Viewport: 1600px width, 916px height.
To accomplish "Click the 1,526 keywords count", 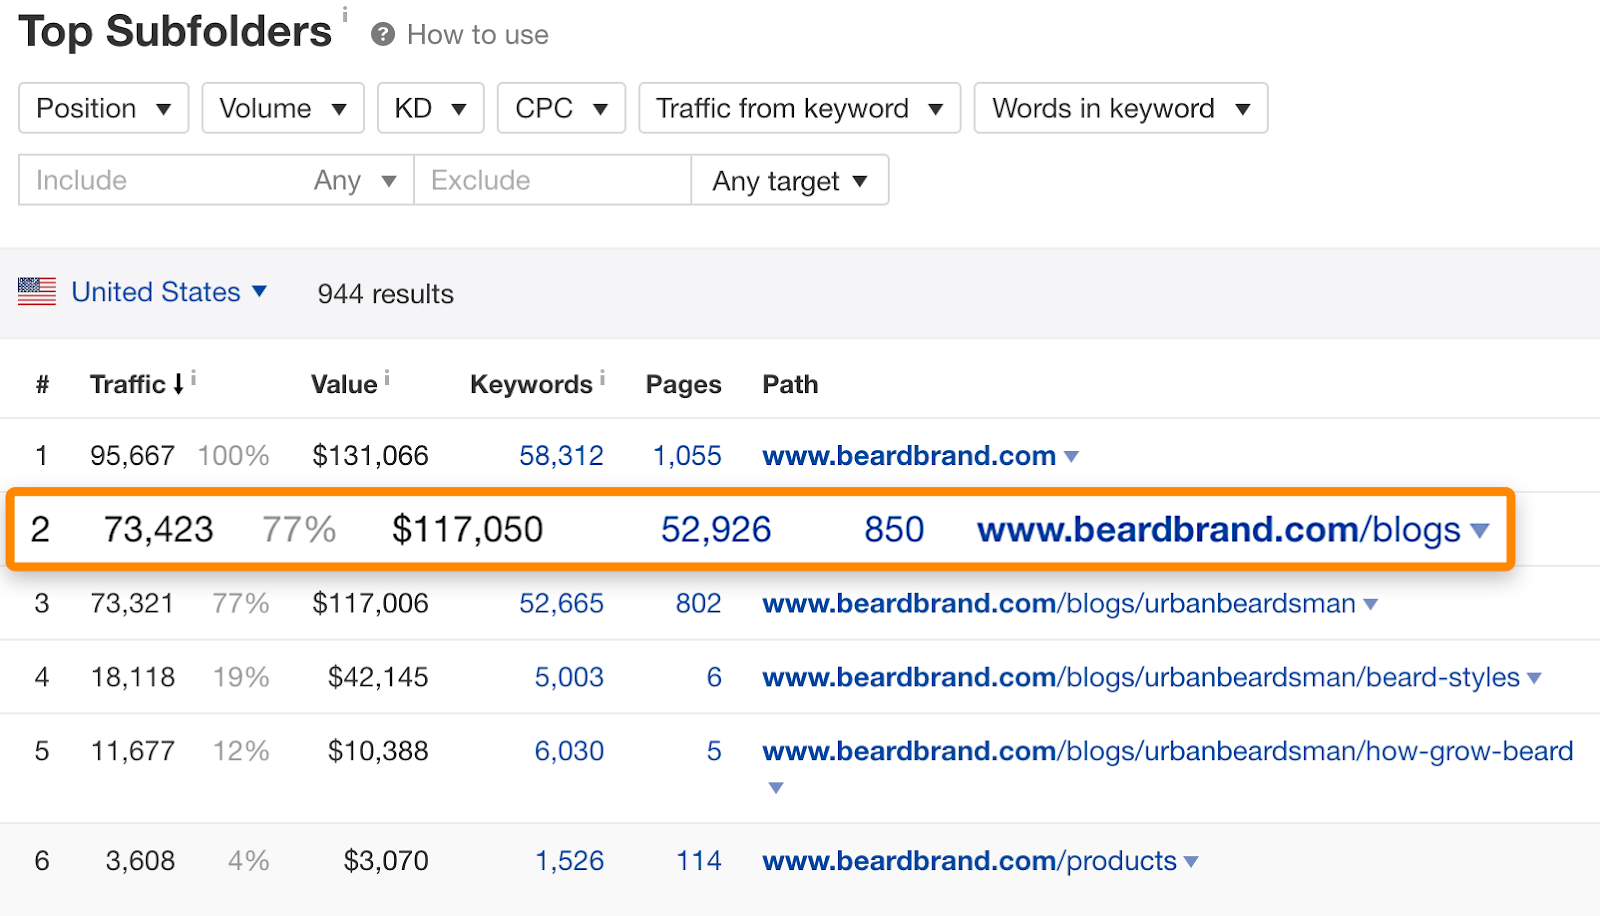I will (569, 861).
